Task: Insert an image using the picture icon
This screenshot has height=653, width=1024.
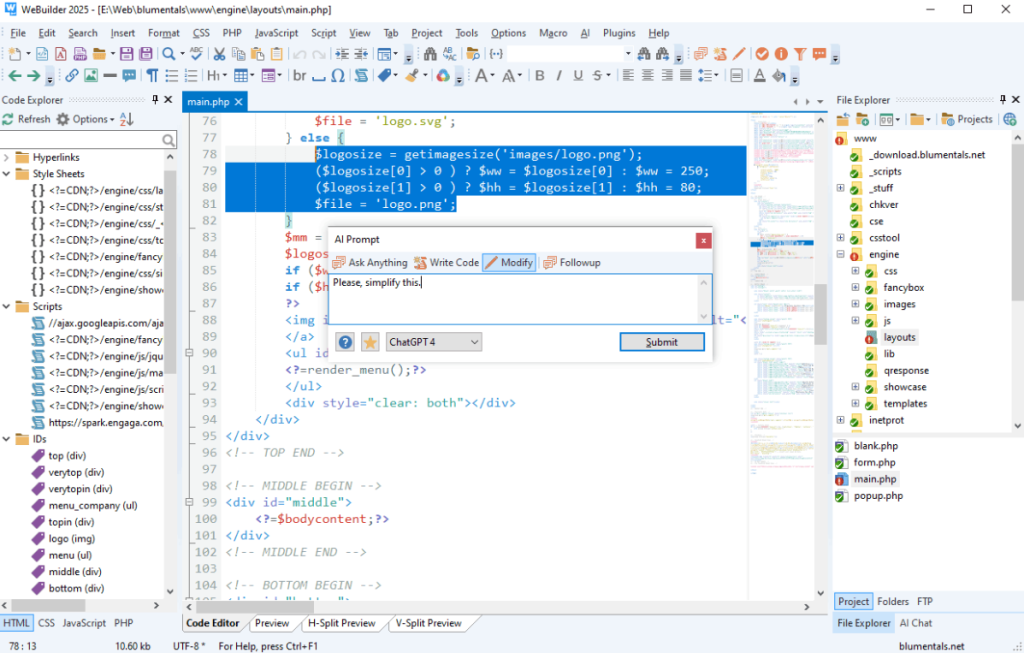Action: tap(91, 76)
